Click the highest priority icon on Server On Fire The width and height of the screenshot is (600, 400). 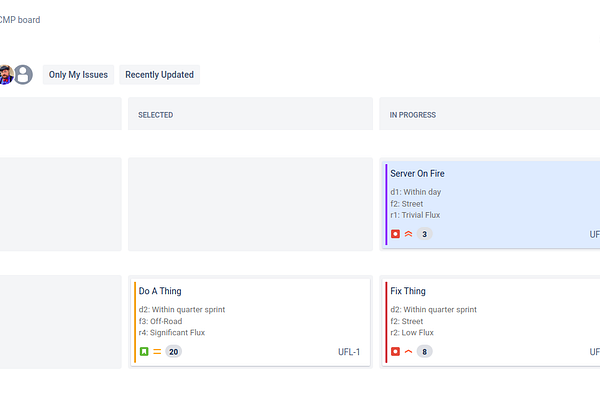(x=408, y=234)
